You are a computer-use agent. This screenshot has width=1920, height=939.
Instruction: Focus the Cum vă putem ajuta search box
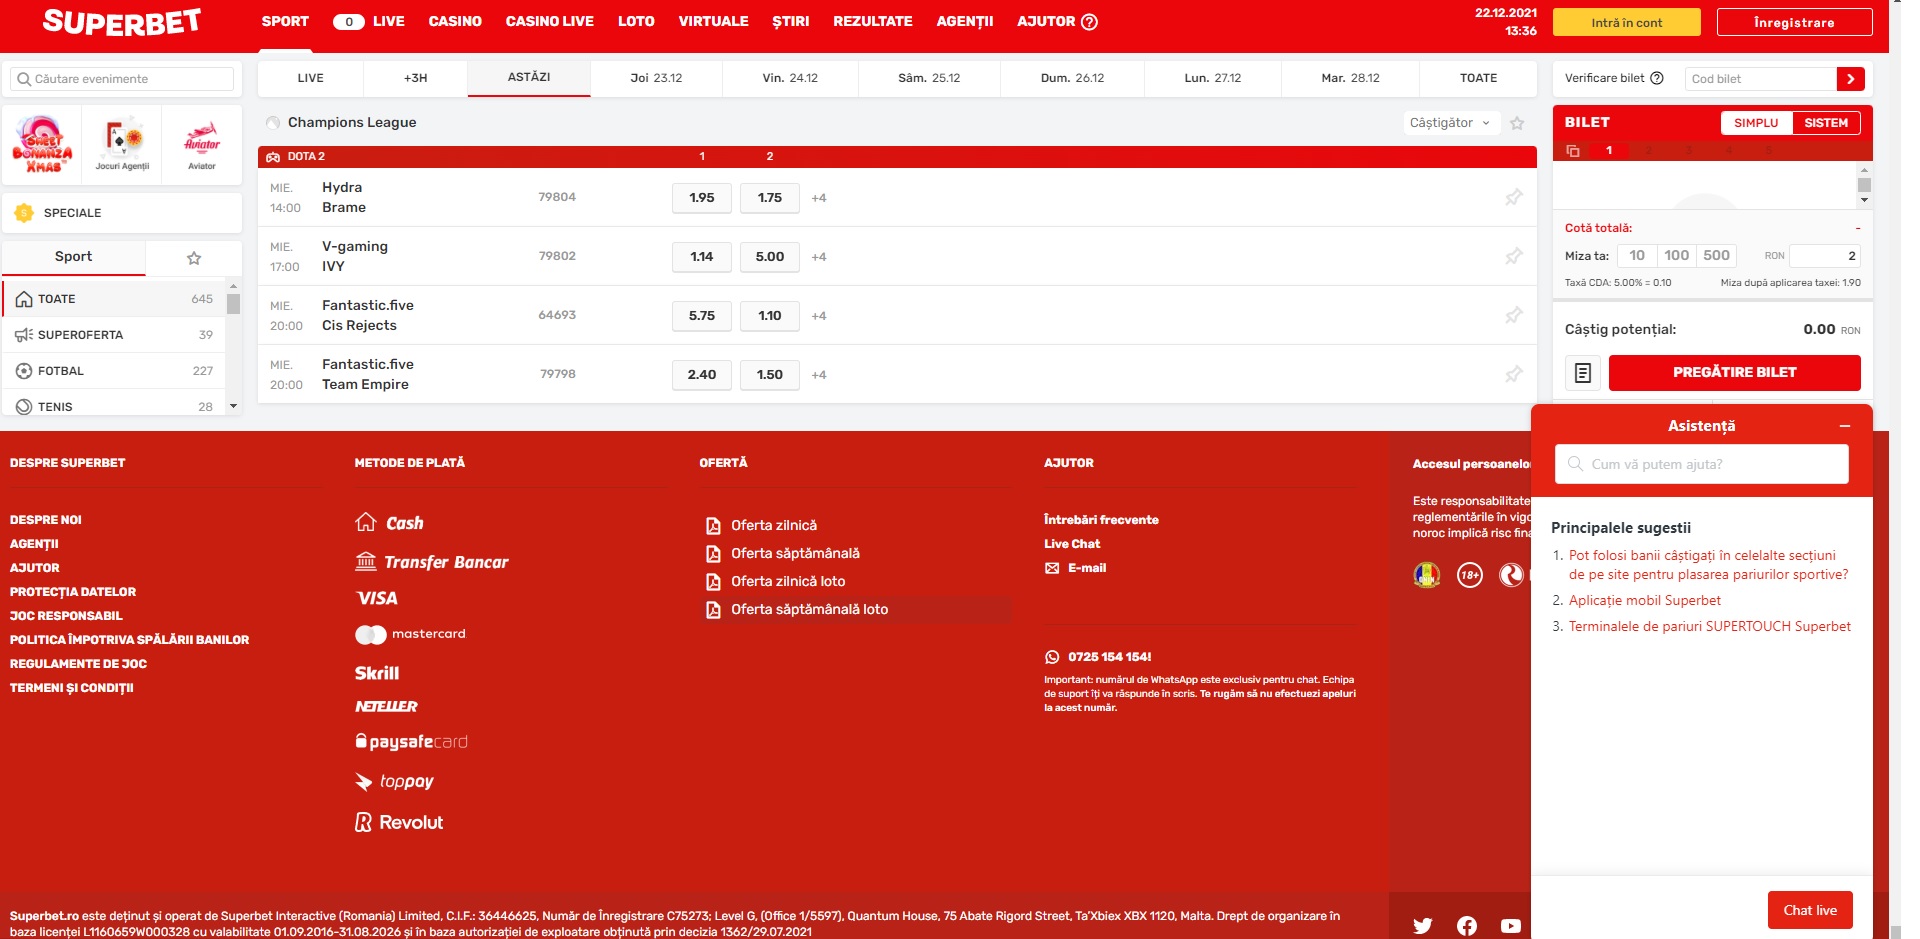[1702, 464]
